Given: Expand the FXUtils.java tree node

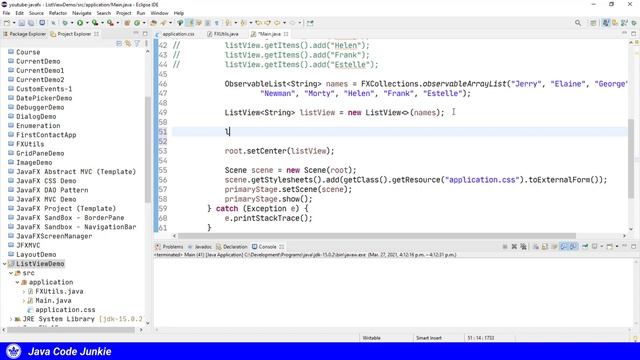Looking at the screenshot, I should [24, 291].
